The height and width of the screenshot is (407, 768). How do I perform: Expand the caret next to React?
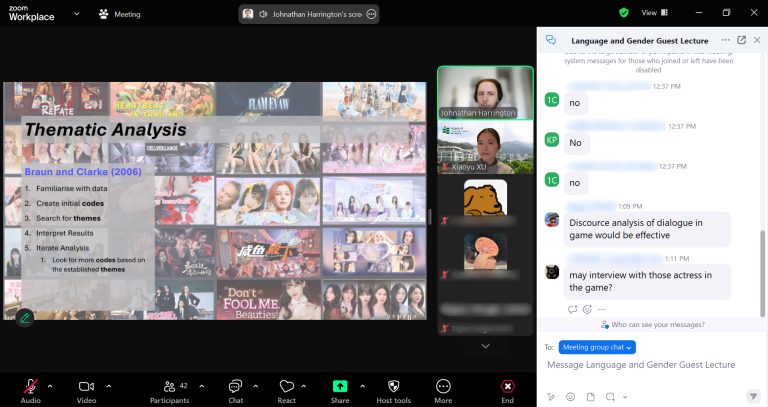[304, 386]
